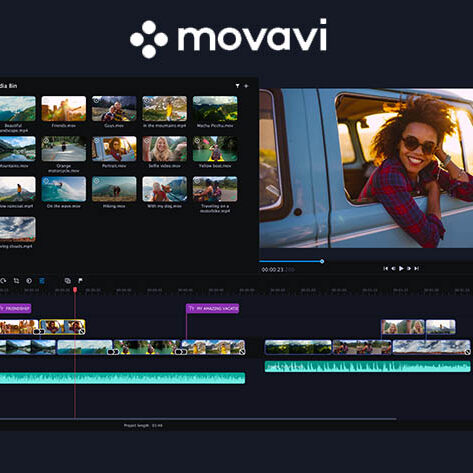Select the Guys.mov thumbnail
473x473 pixels.
pyautogui.click(x=114, y=109)
